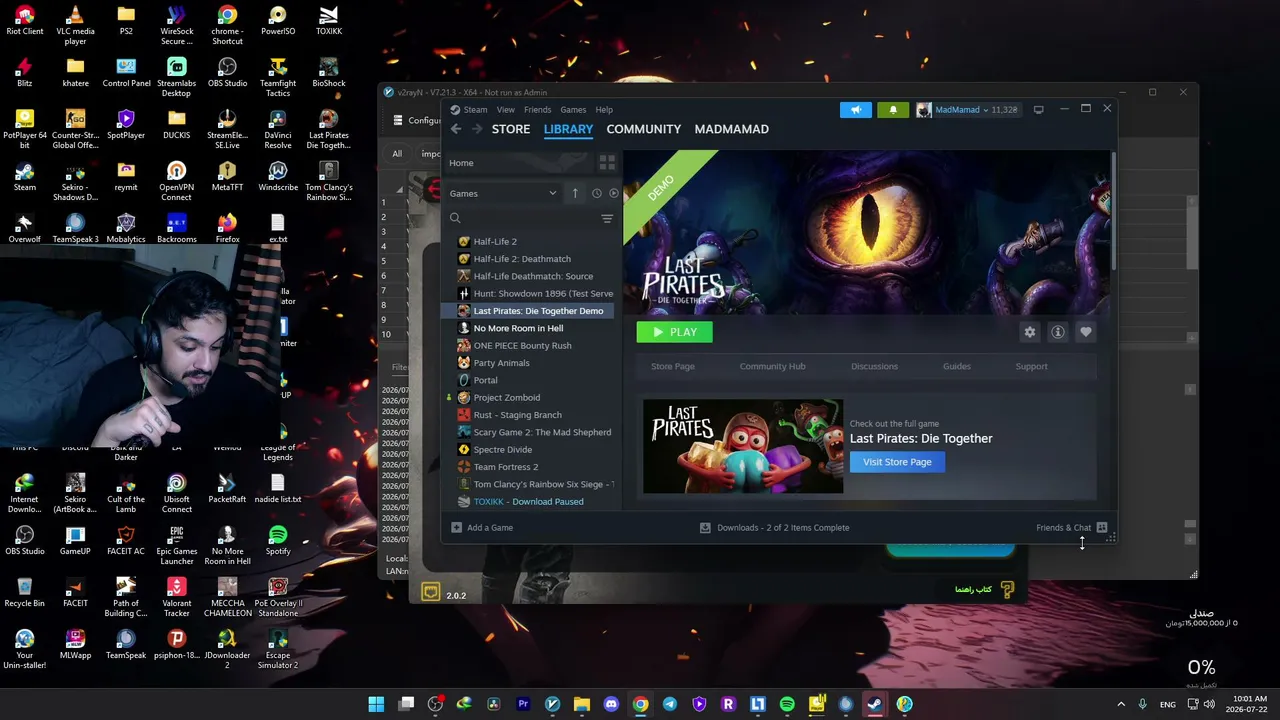1280x720 pixels.
Task: Collapse the game list with up arrow
Action: coord(575,193)
